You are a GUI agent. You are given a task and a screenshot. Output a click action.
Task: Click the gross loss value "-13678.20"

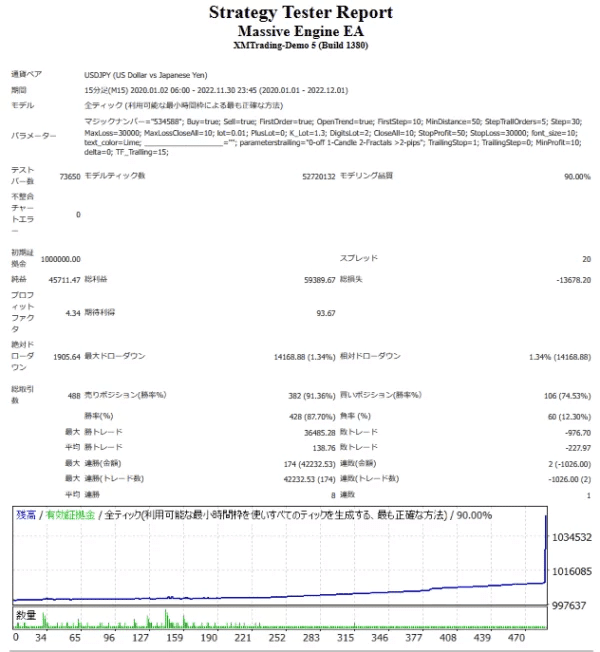[573, 280]
